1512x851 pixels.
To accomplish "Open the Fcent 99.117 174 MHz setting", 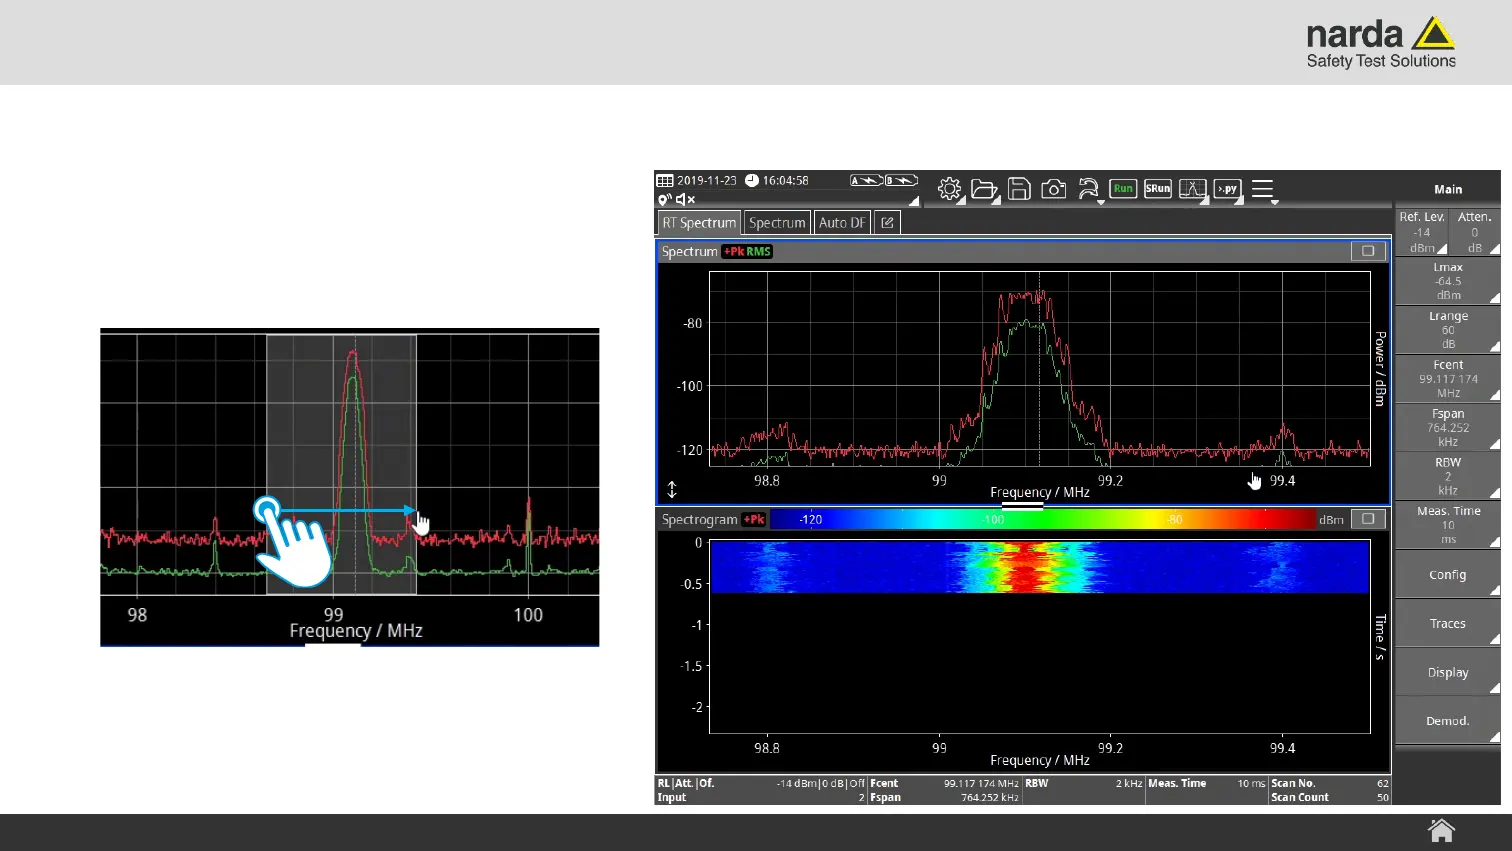I will (x=1448, y=379).
